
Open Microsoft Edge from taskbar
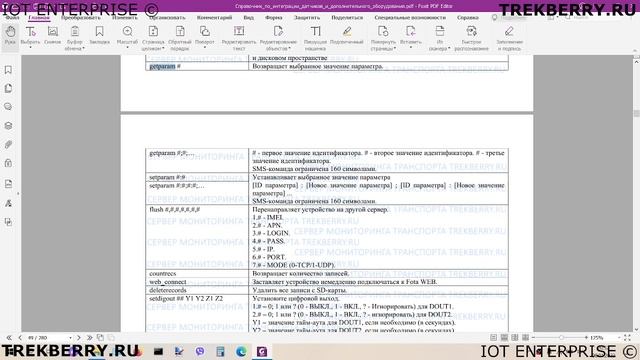pyautogui.click(x=241, y=351)
